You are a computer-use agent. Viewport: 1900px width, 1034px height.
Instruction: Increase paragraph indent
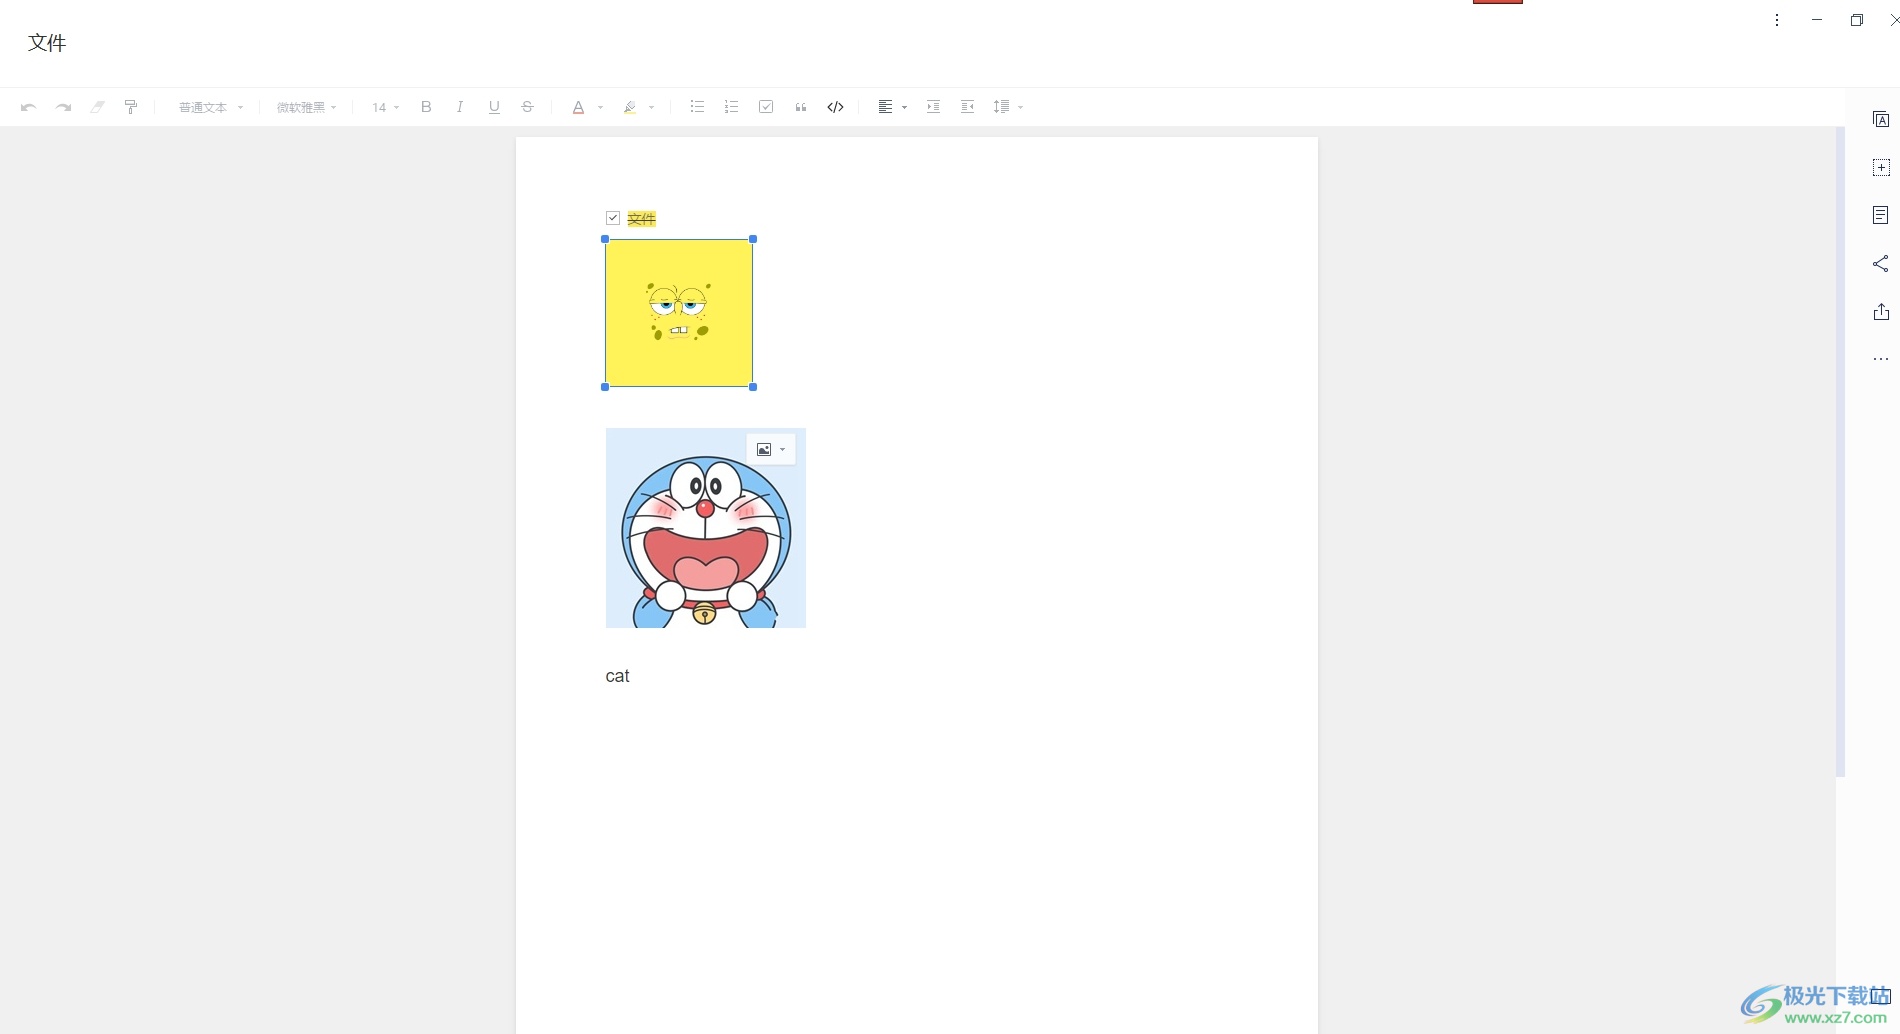[933, 107]
